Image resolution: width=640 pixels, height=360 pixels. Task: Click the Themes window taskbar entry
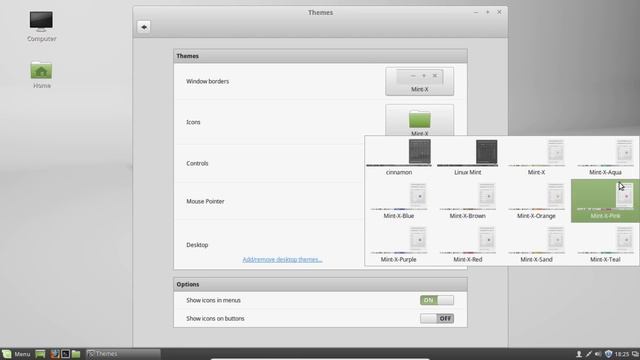[123, 354]
